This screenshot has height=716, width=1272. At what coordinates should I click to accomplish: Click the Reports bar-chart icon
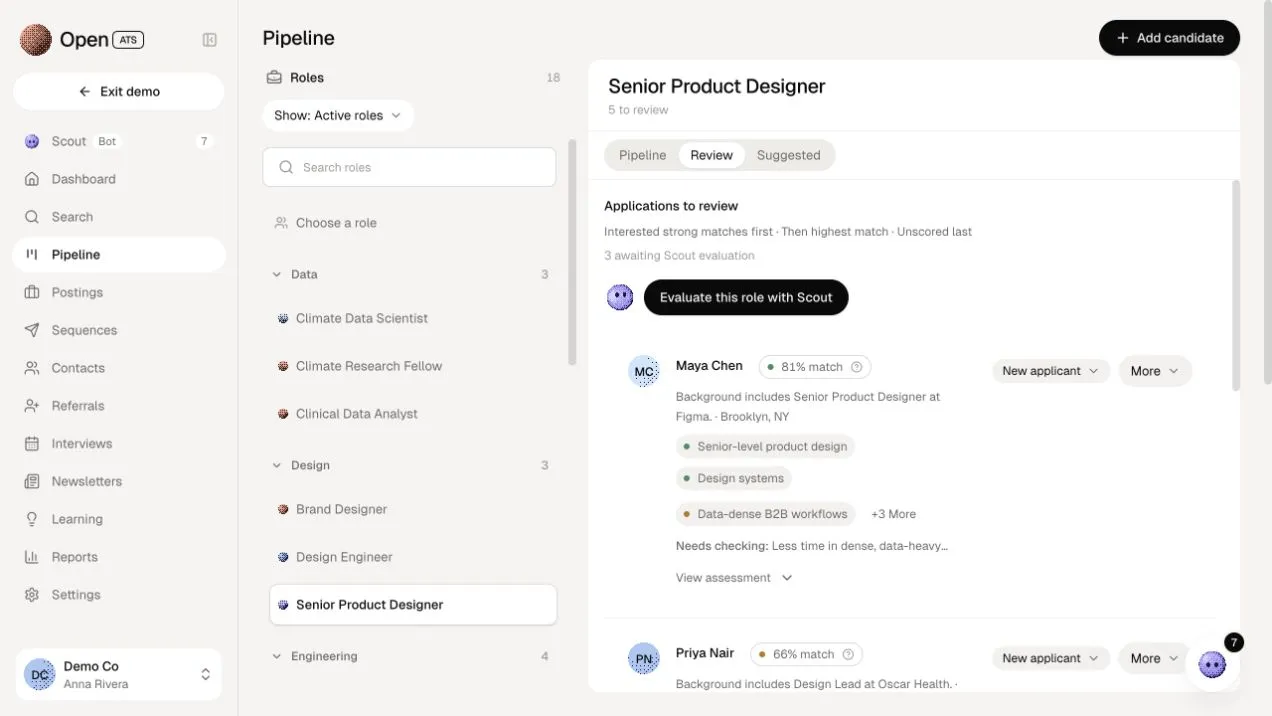pyautogui.click(x=32, y=557)
